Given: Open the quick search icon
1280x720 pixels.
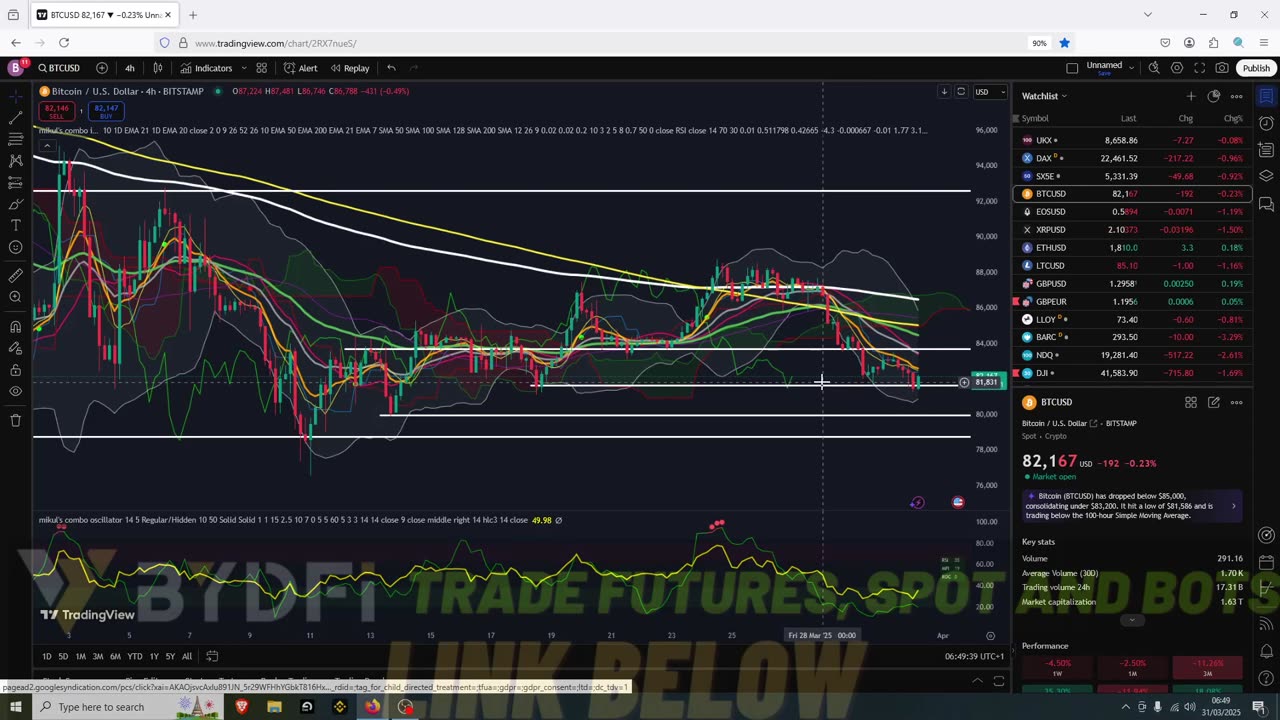Looking at the screenshot, I should [1154, 68].
